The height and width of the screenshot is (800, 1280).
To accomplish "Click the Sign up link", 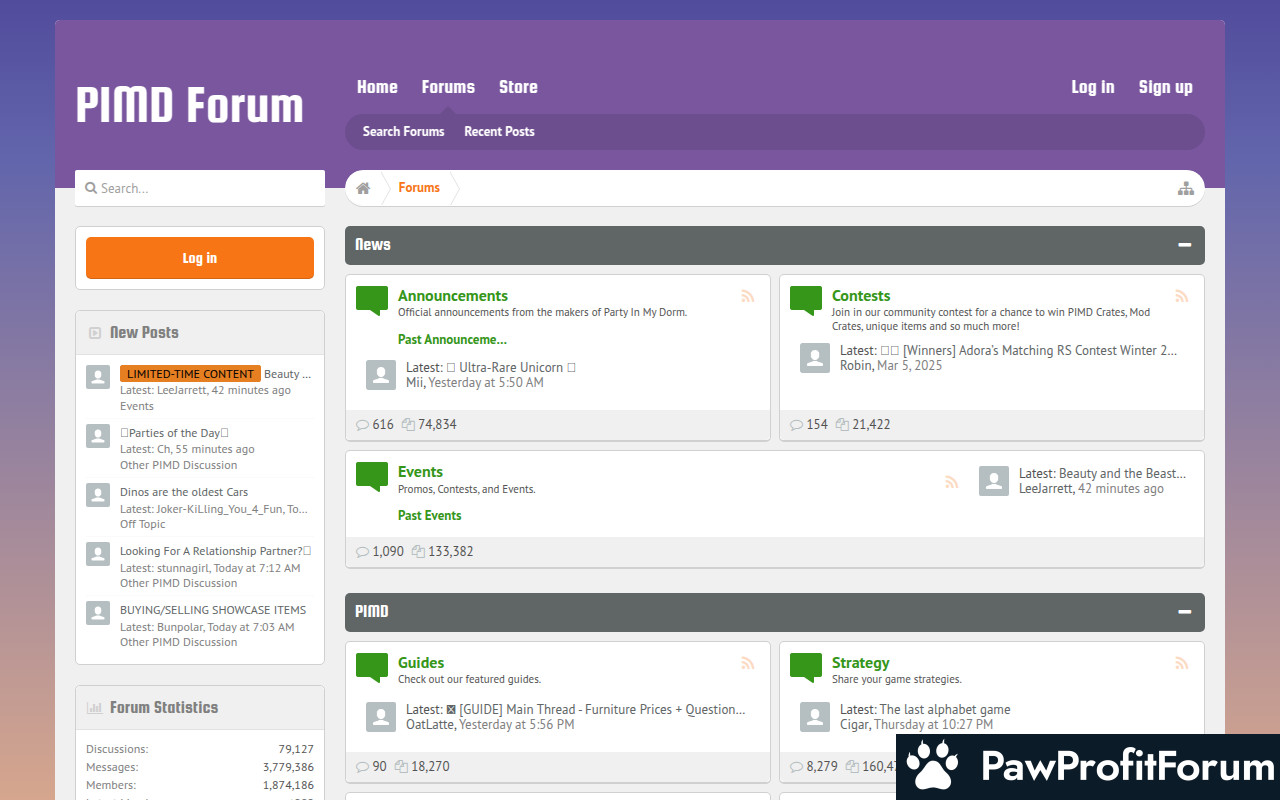I will coord(1165,87).
